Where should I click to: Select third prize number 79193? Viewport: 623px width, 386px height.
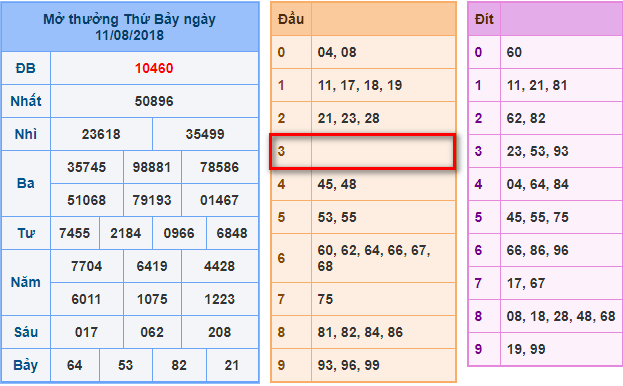[152, 200]
